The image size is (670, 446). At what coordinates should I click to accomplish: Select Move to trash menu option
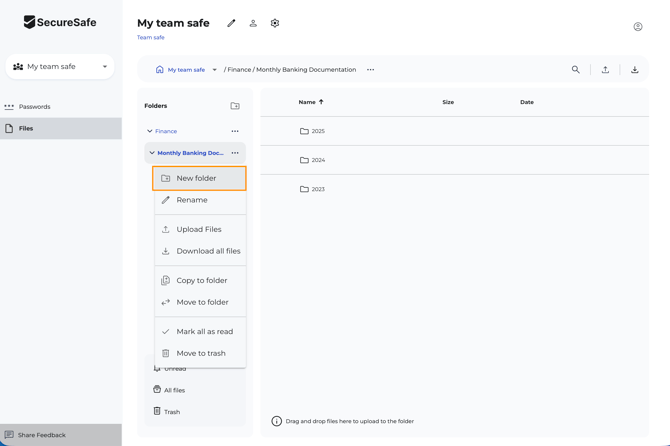point(200,353)
